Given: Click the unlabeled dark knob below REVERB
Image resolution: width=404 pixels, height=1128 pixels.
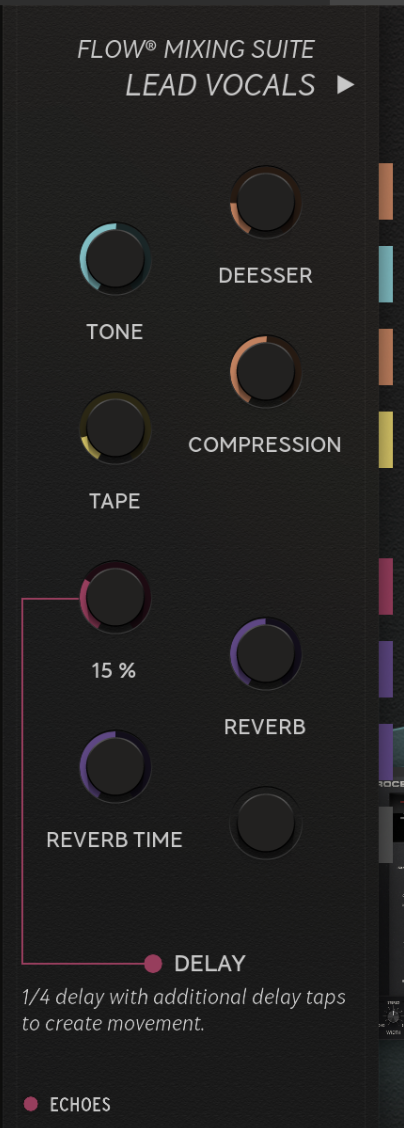Looking at the screenshot, I should click(266, 823).
